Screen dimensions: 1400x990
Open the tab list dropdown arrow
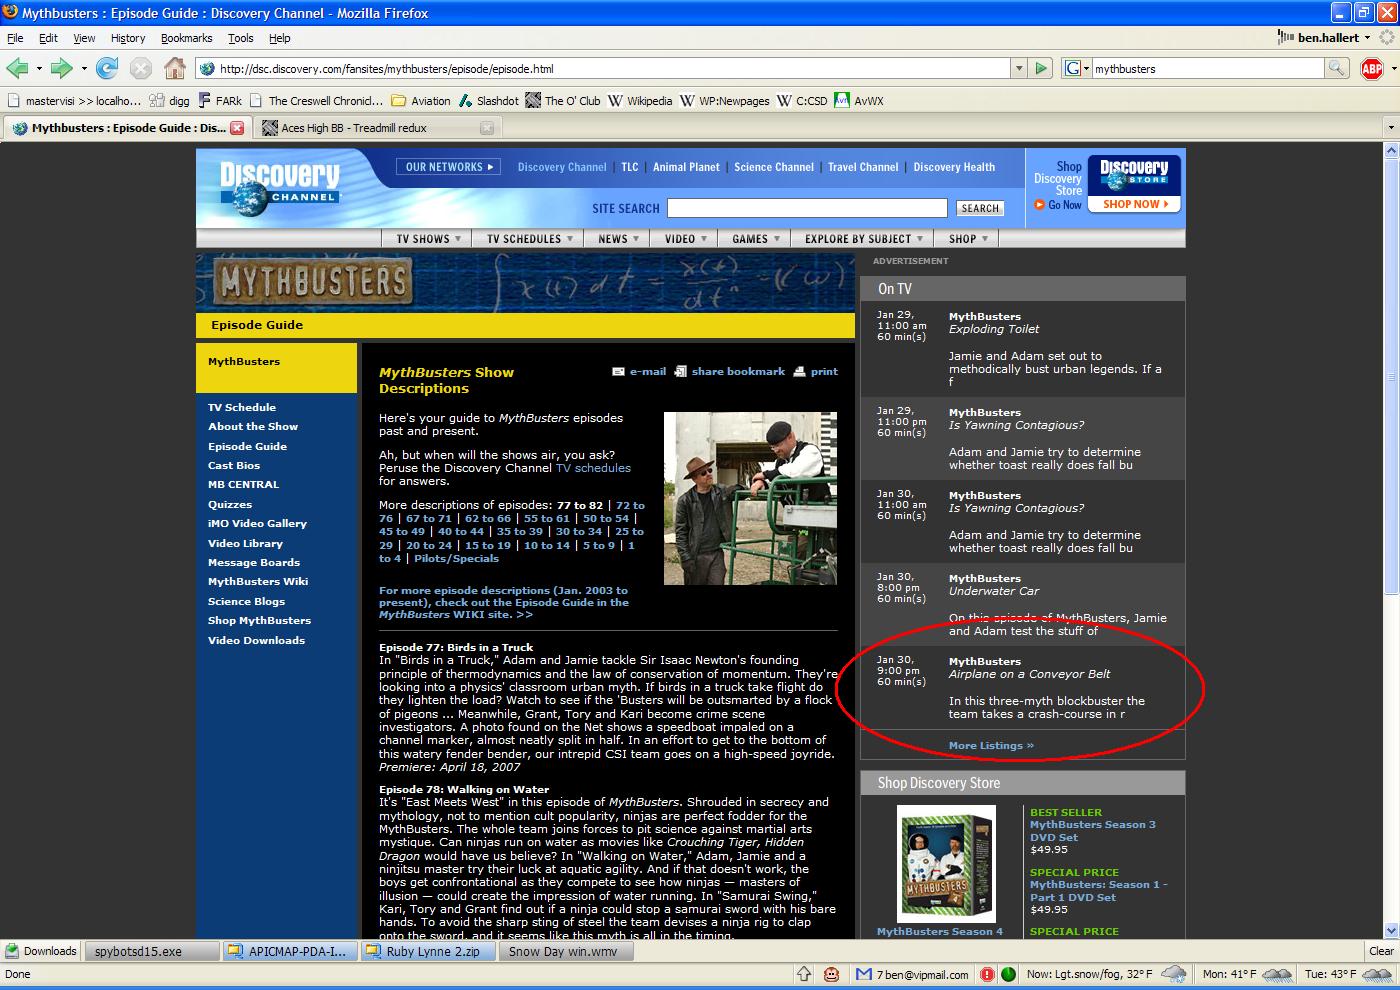pos(1390,128)
